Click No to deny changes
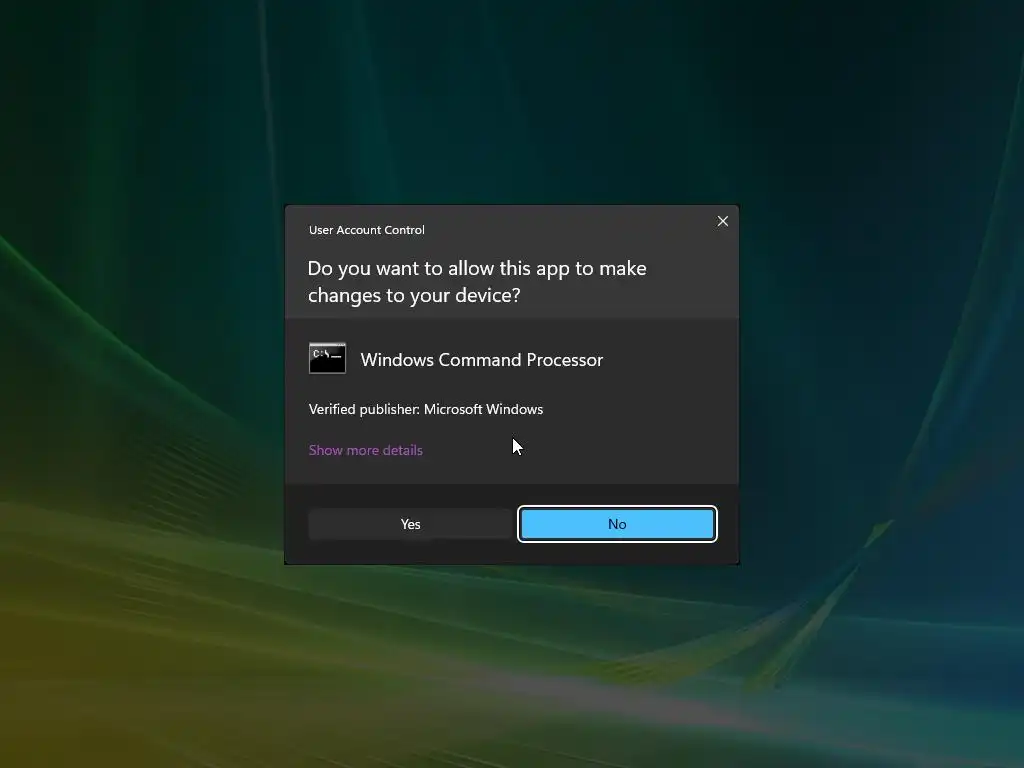 click(617, 524)
